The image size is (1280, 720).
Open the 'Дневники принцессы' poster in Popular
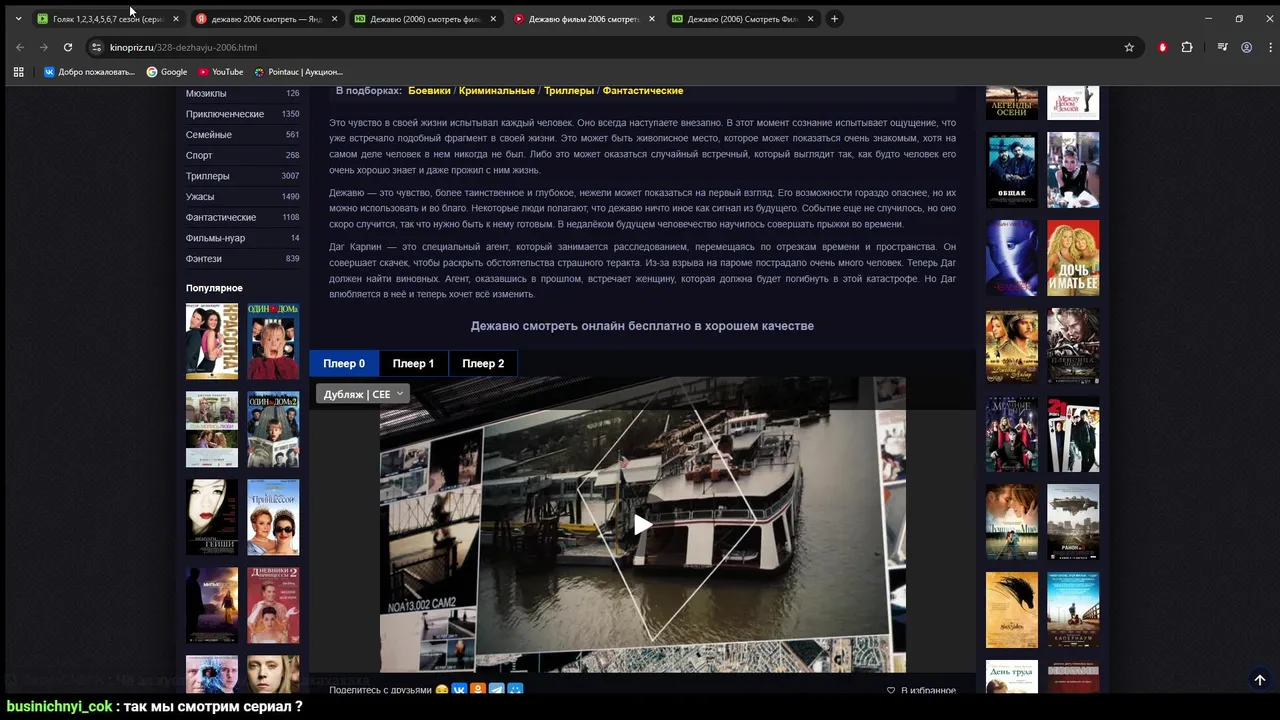[273, 605]
